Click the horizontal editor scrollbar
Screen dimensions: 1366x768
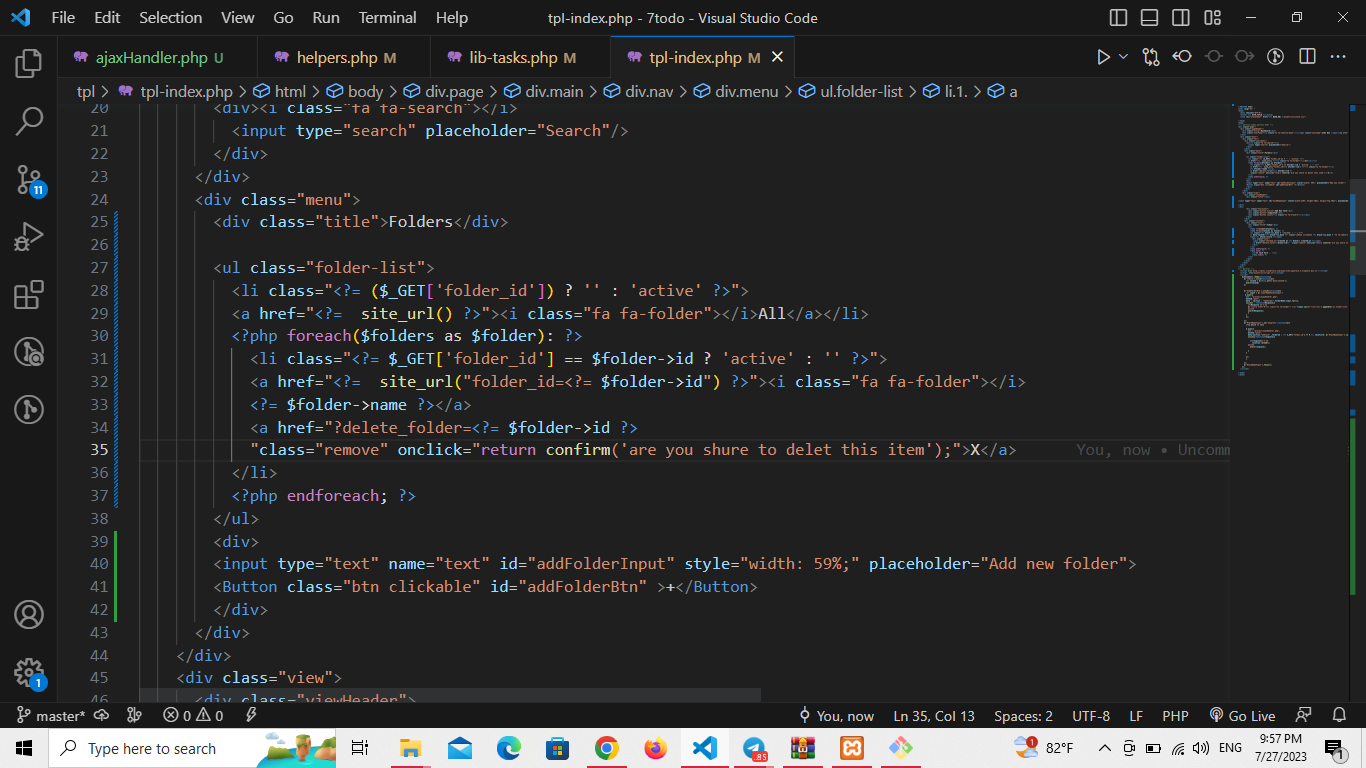coord(450,695)
